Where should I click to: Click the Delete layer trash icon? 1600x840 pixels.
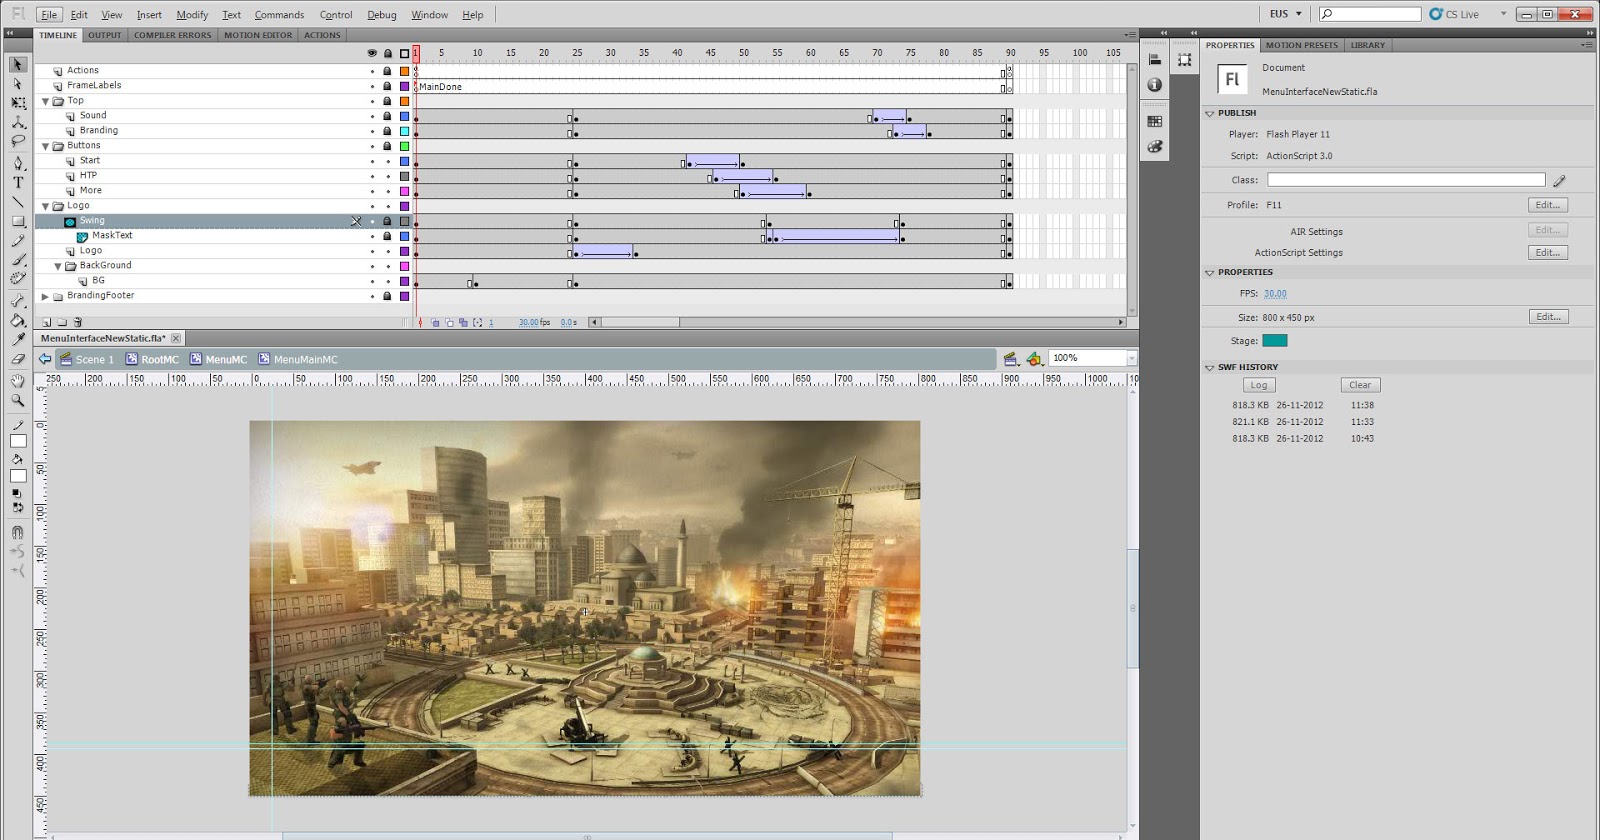[x=77, y=322]
